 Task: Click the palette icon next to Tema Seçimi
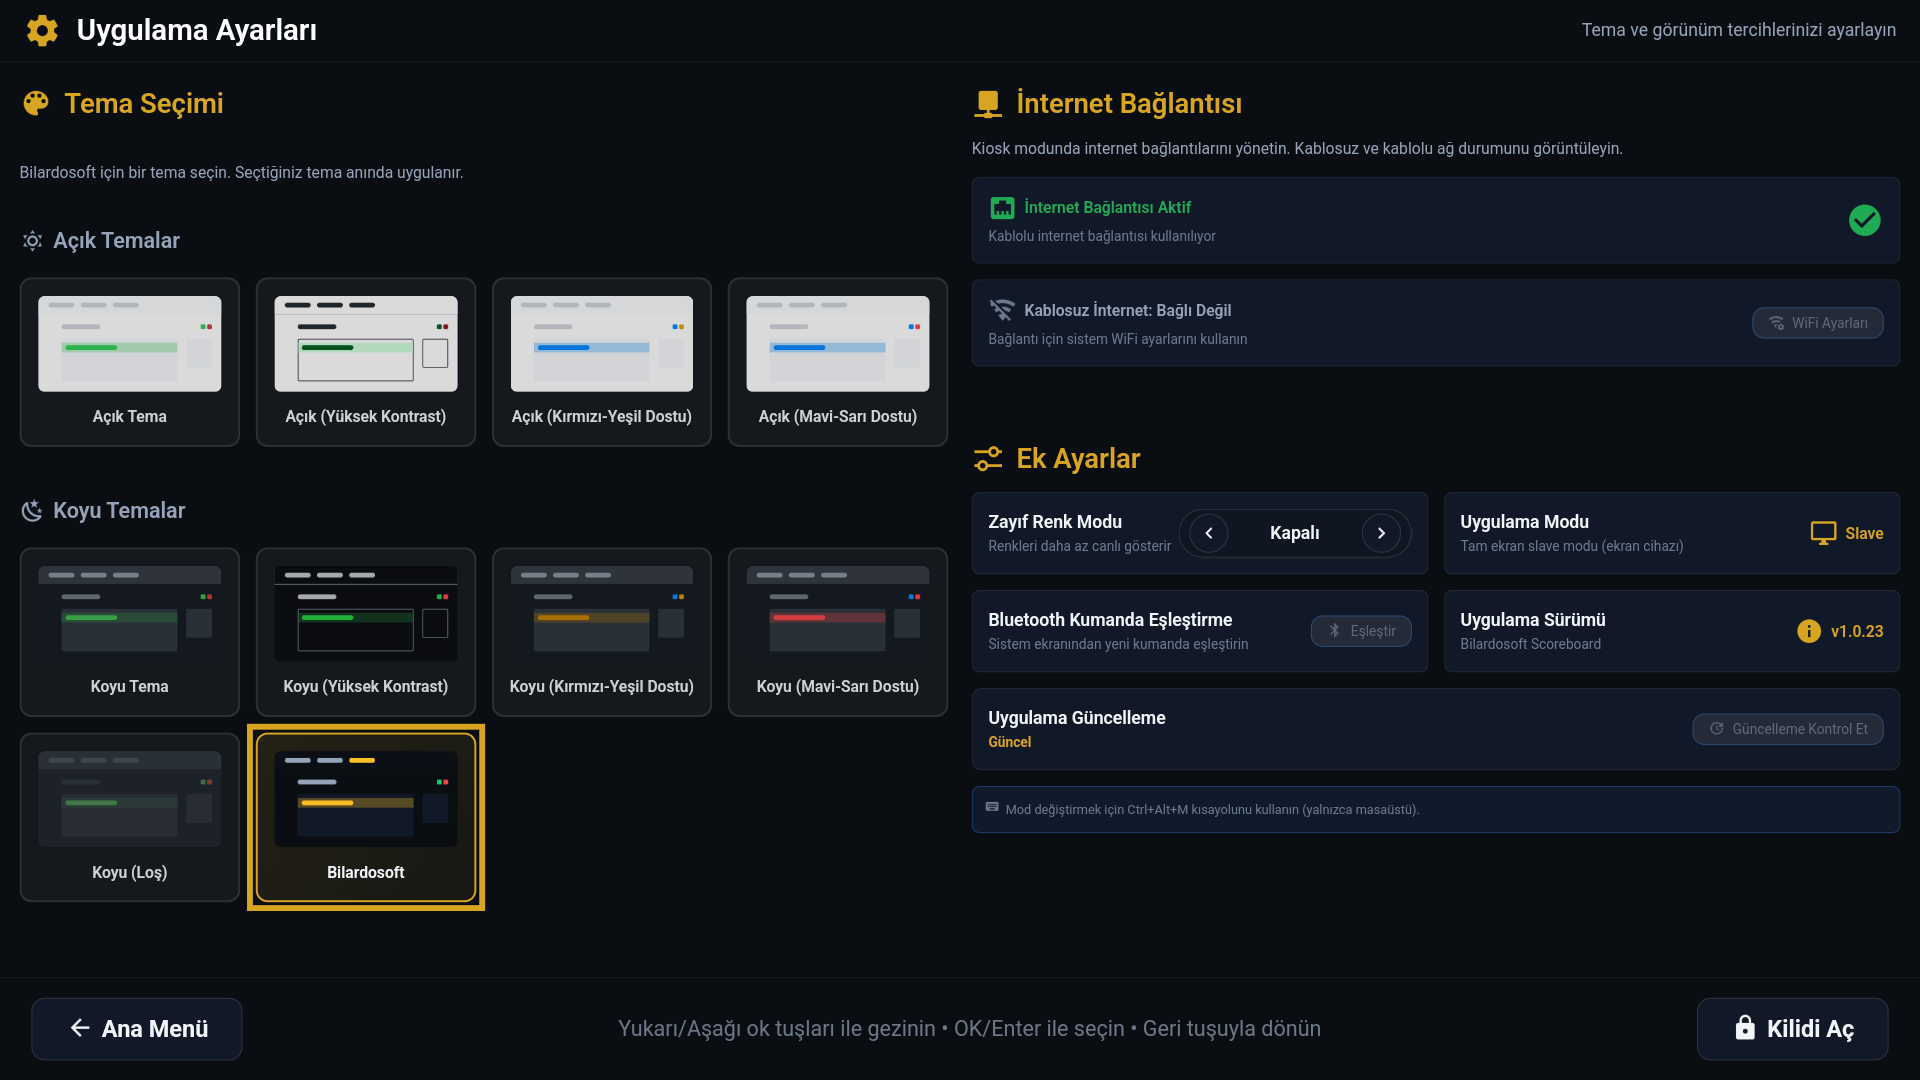pos(36,104)
